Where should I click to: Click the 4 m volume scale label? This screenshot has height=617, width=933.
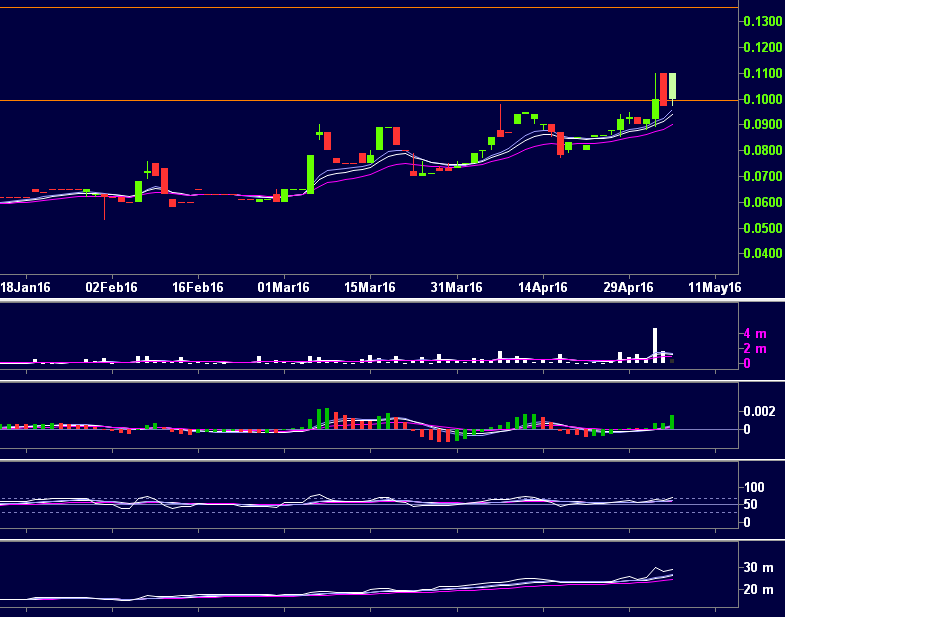pyautogui.click(x=755, y=334)
